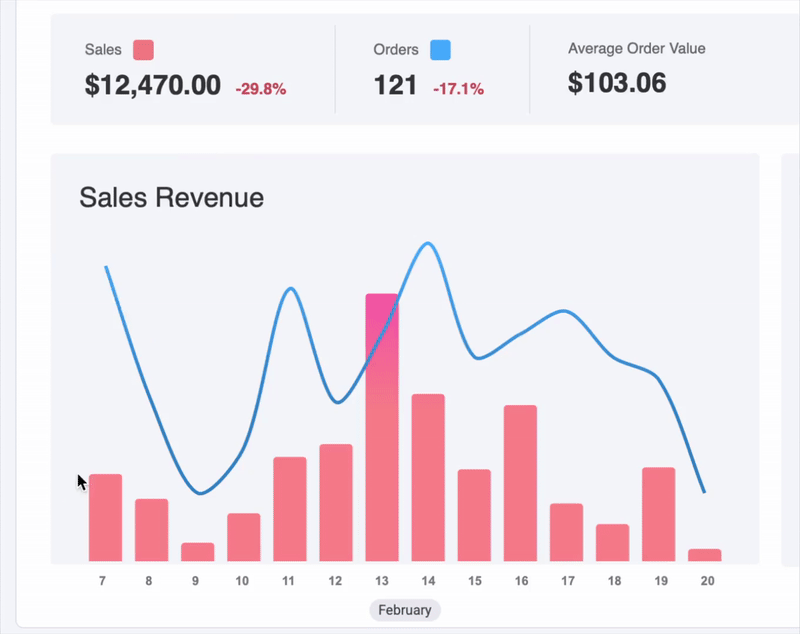Click the sales bar for day 12

(336, 503)
